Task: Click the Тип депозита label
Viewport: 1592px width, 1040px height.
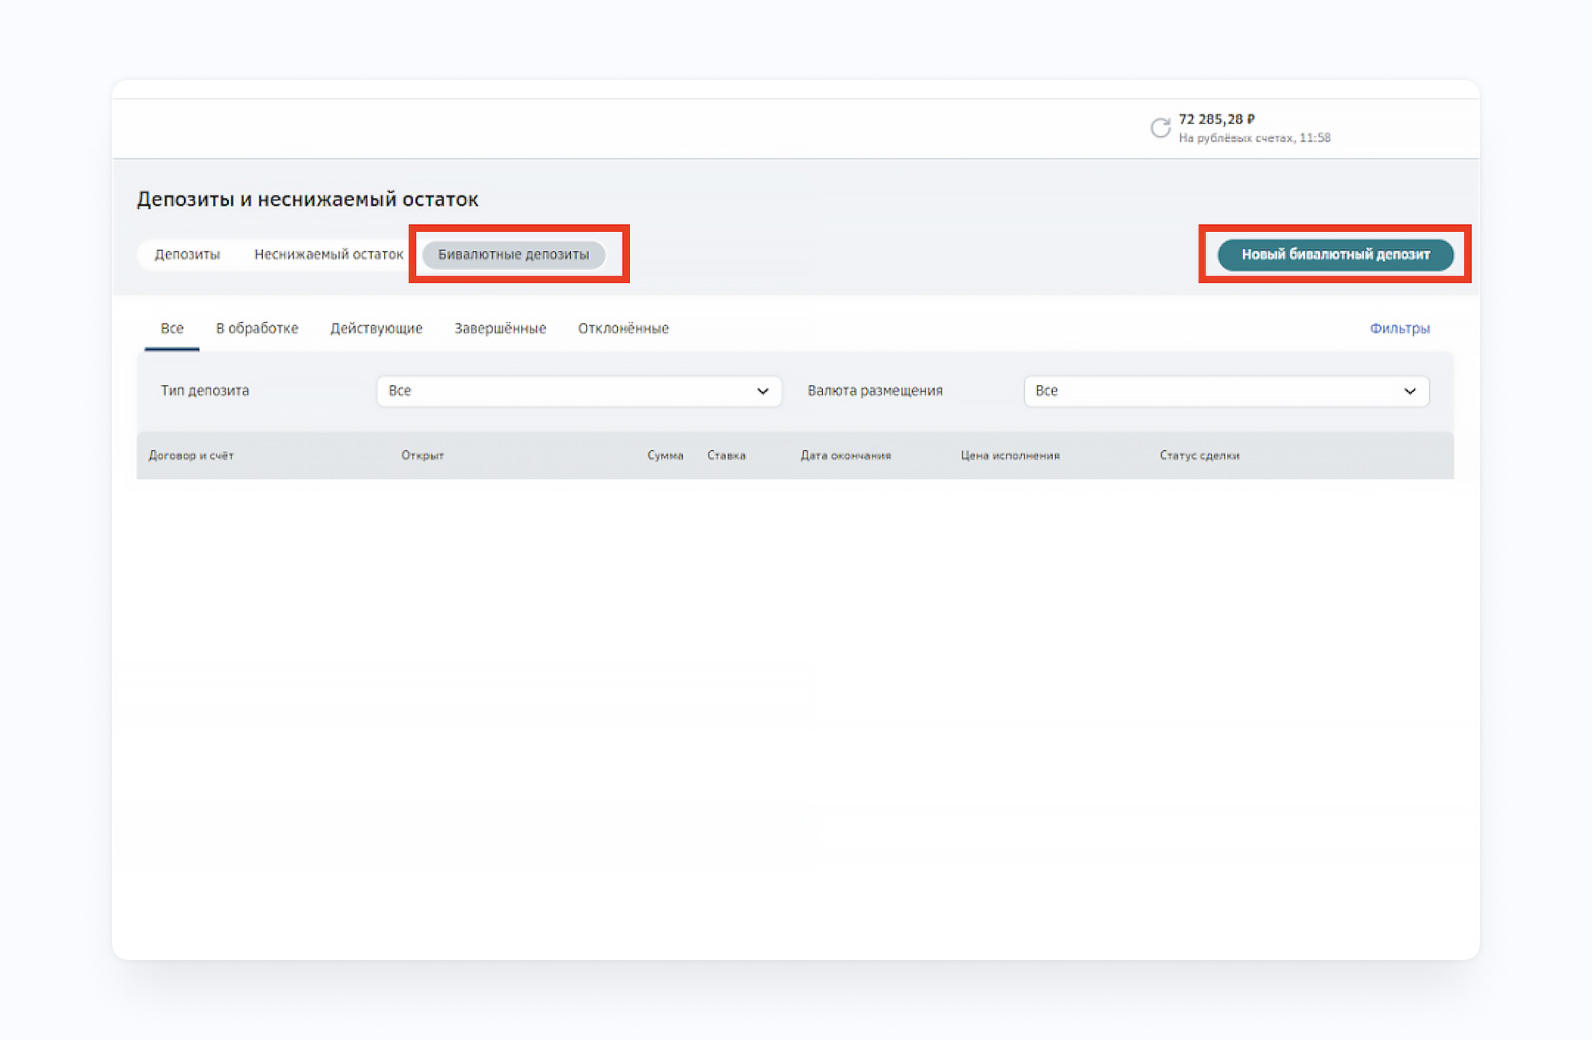Action: point(205,391)
